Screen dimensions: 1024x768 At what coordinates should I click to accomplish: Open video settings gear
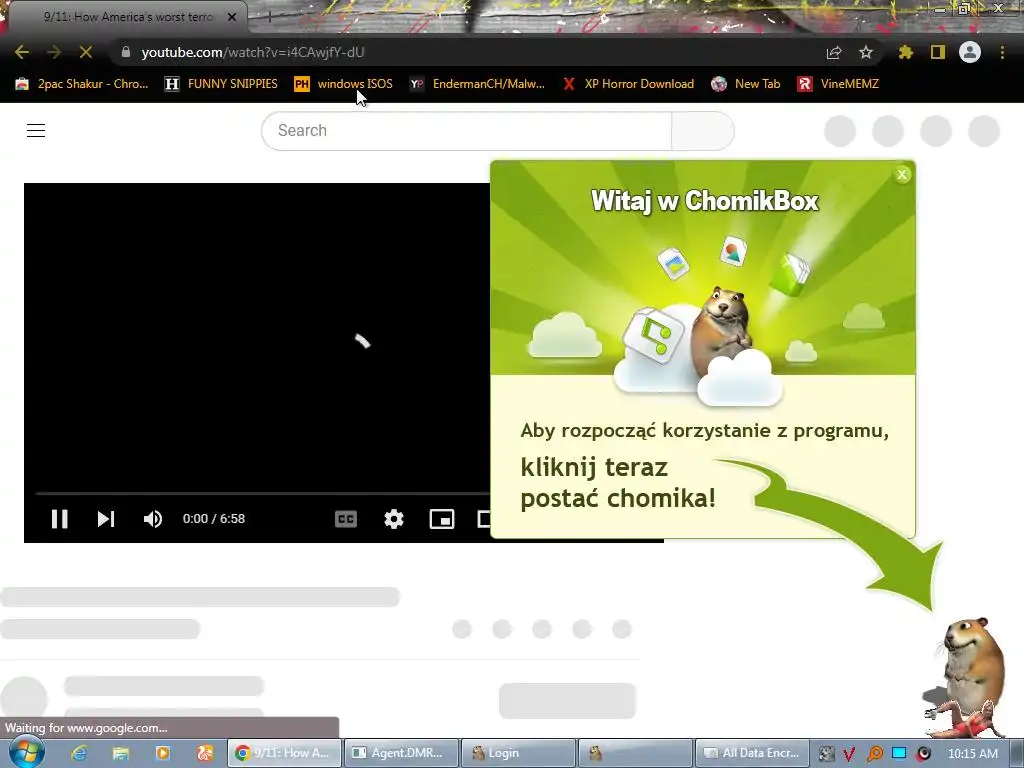(394, 519)
